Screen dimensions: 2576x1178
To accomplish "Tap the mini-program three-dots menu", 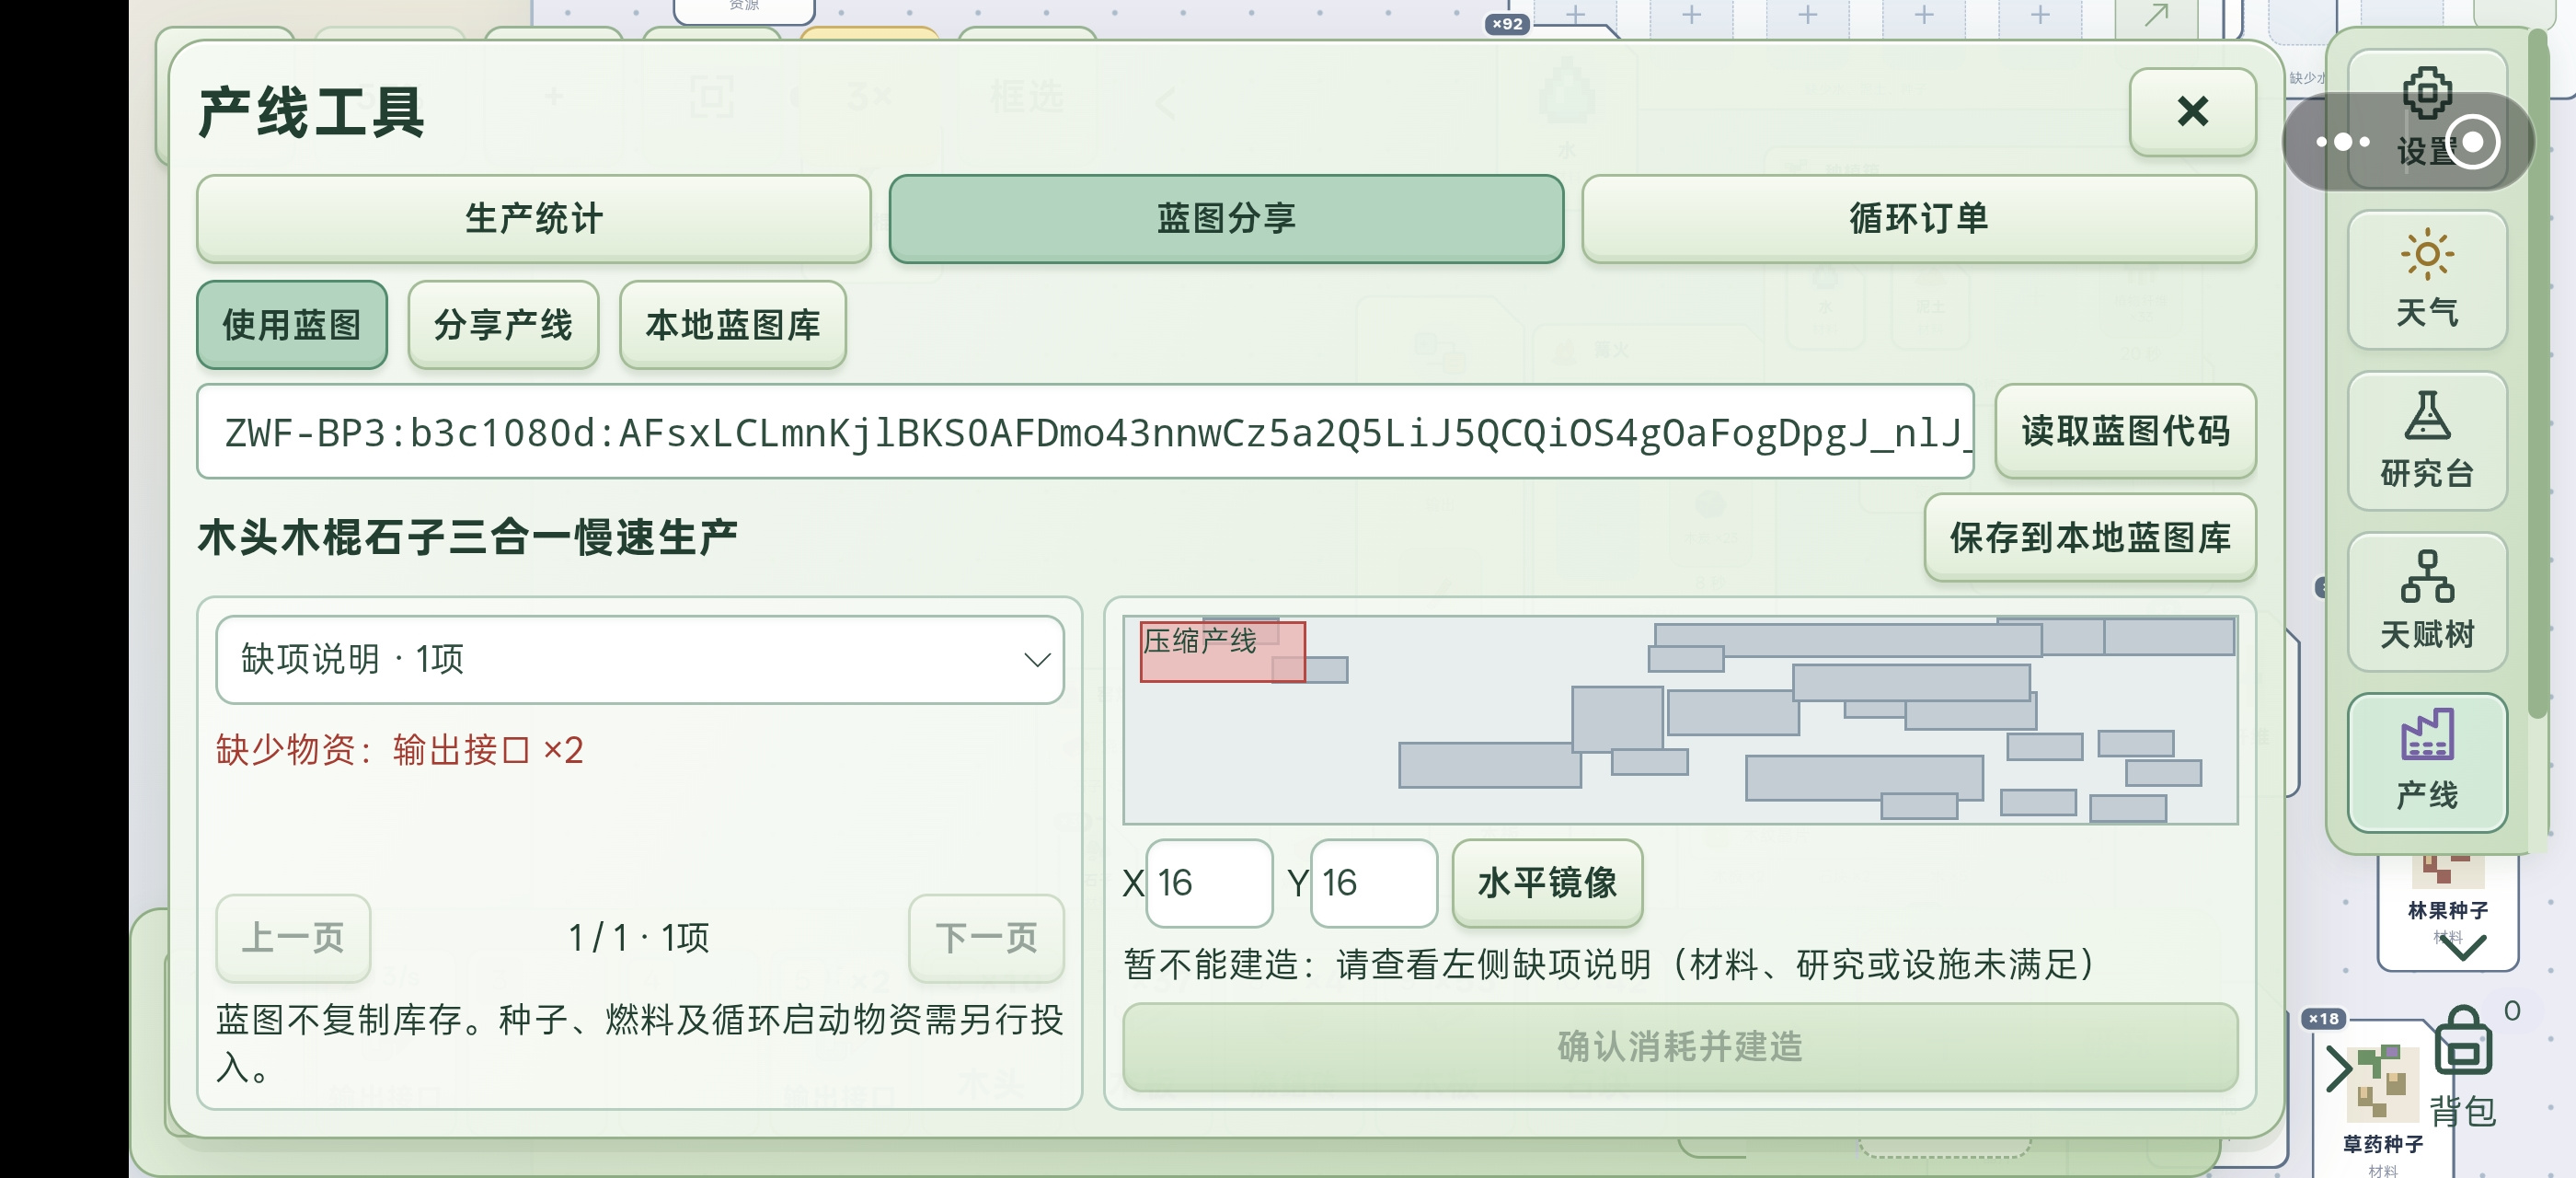I will point(2342,142).
